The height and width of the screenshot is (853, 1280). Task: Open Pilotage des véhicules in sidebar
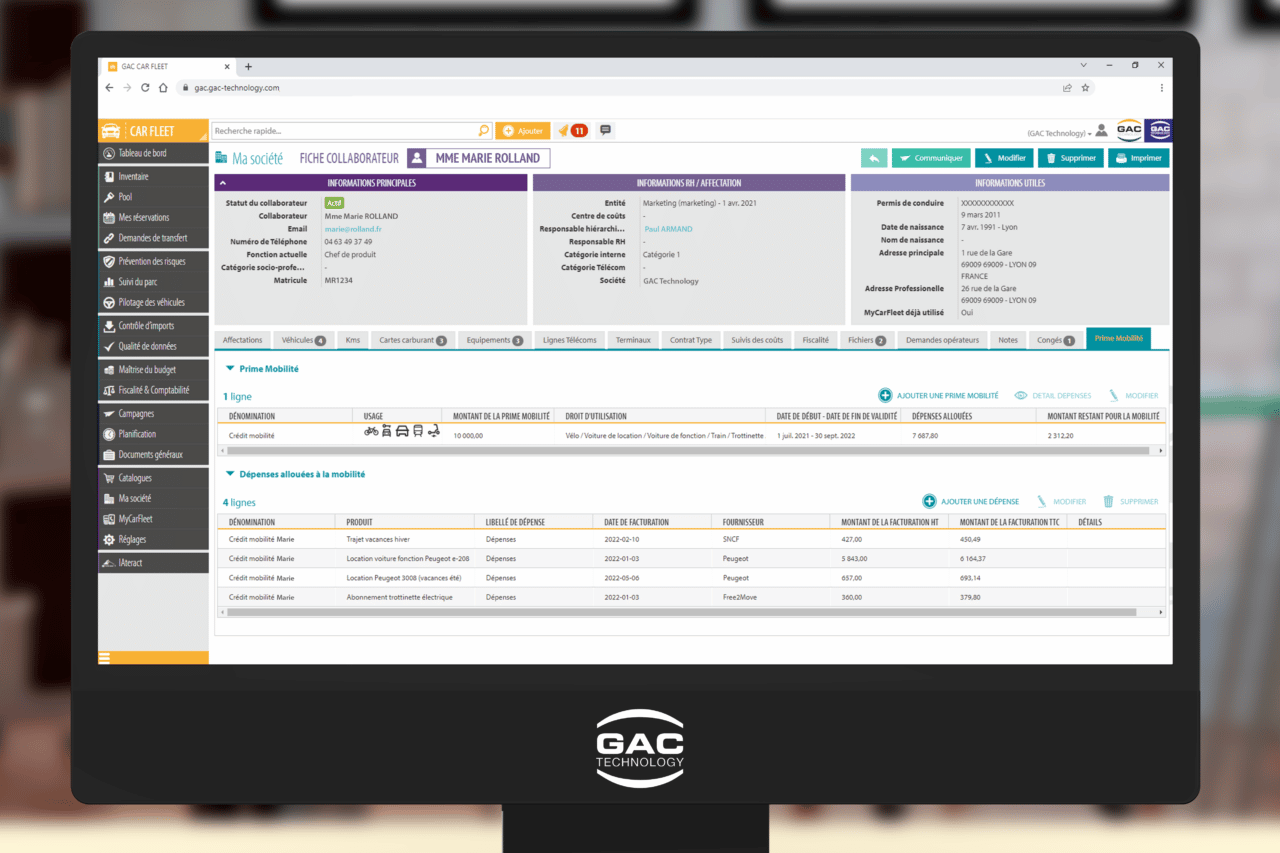pos(151,303)
